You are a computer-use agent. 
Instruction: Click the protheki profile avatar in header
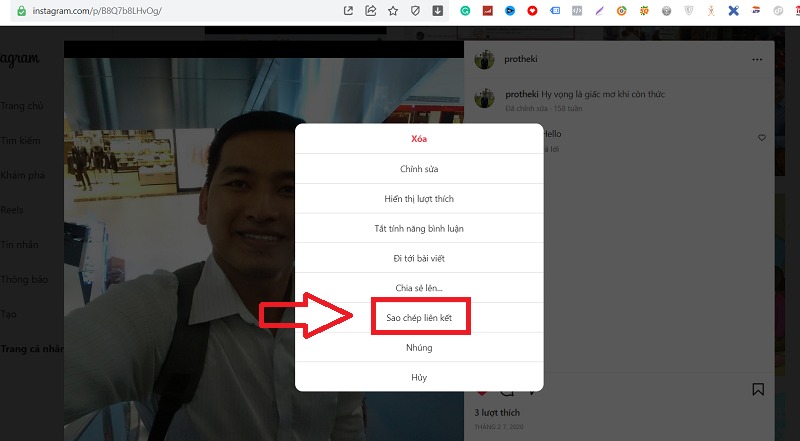click(485, 60)
